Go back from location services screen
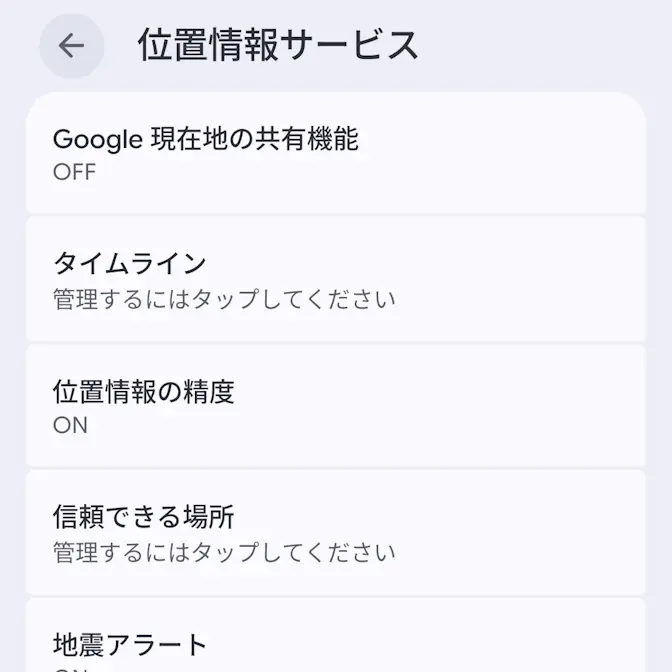This screenshot has height=672, width=672. pyautogui.click(x=71, y=46)
